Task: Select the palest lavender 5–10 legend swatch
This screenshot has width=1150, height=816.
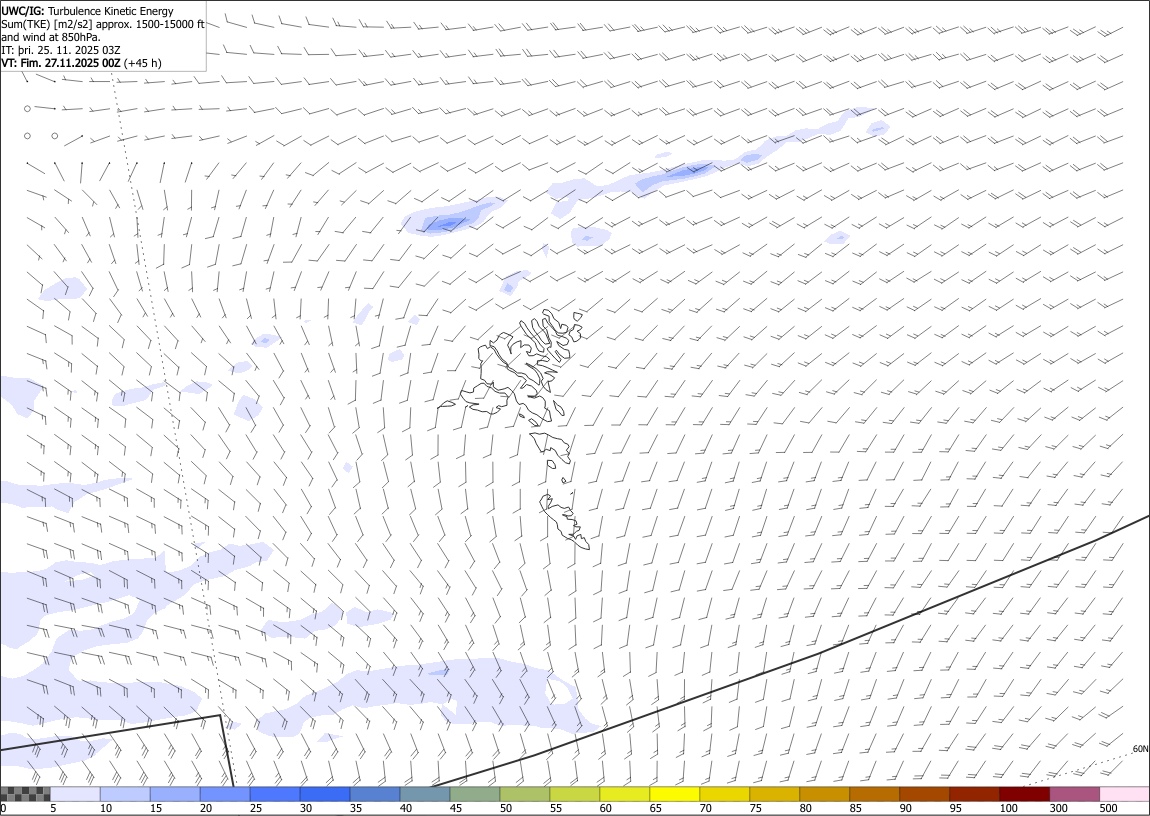Action: click(75, 794)
